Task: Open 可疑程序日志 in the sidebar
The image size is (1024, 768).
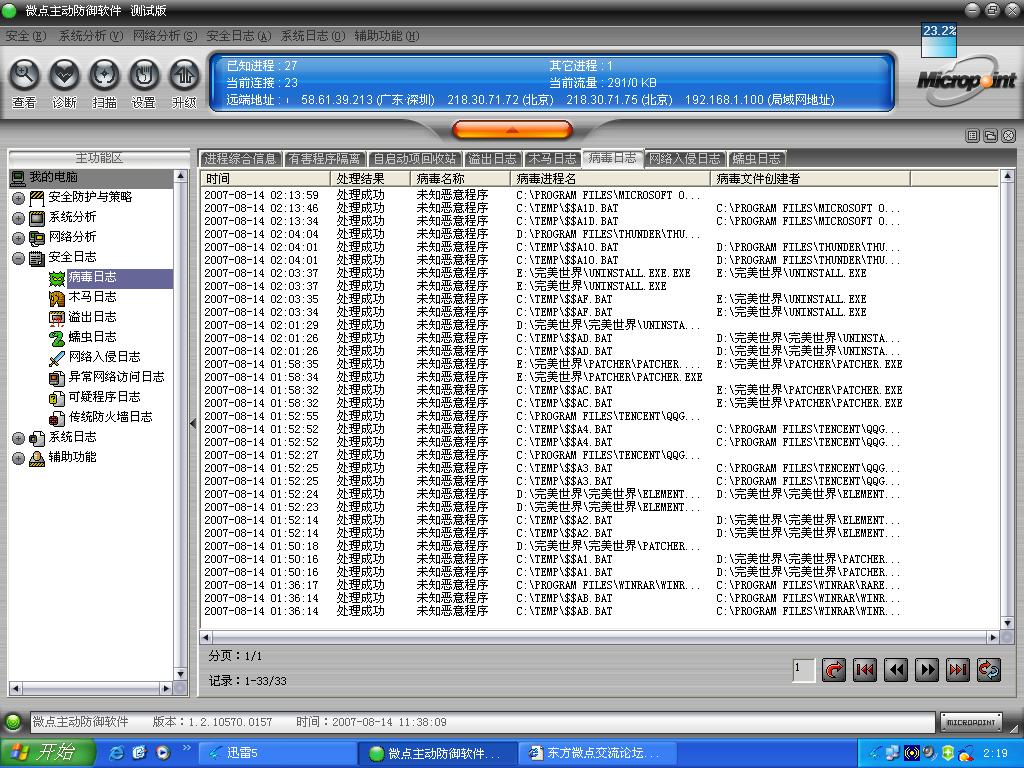Action: coord(104,397)
